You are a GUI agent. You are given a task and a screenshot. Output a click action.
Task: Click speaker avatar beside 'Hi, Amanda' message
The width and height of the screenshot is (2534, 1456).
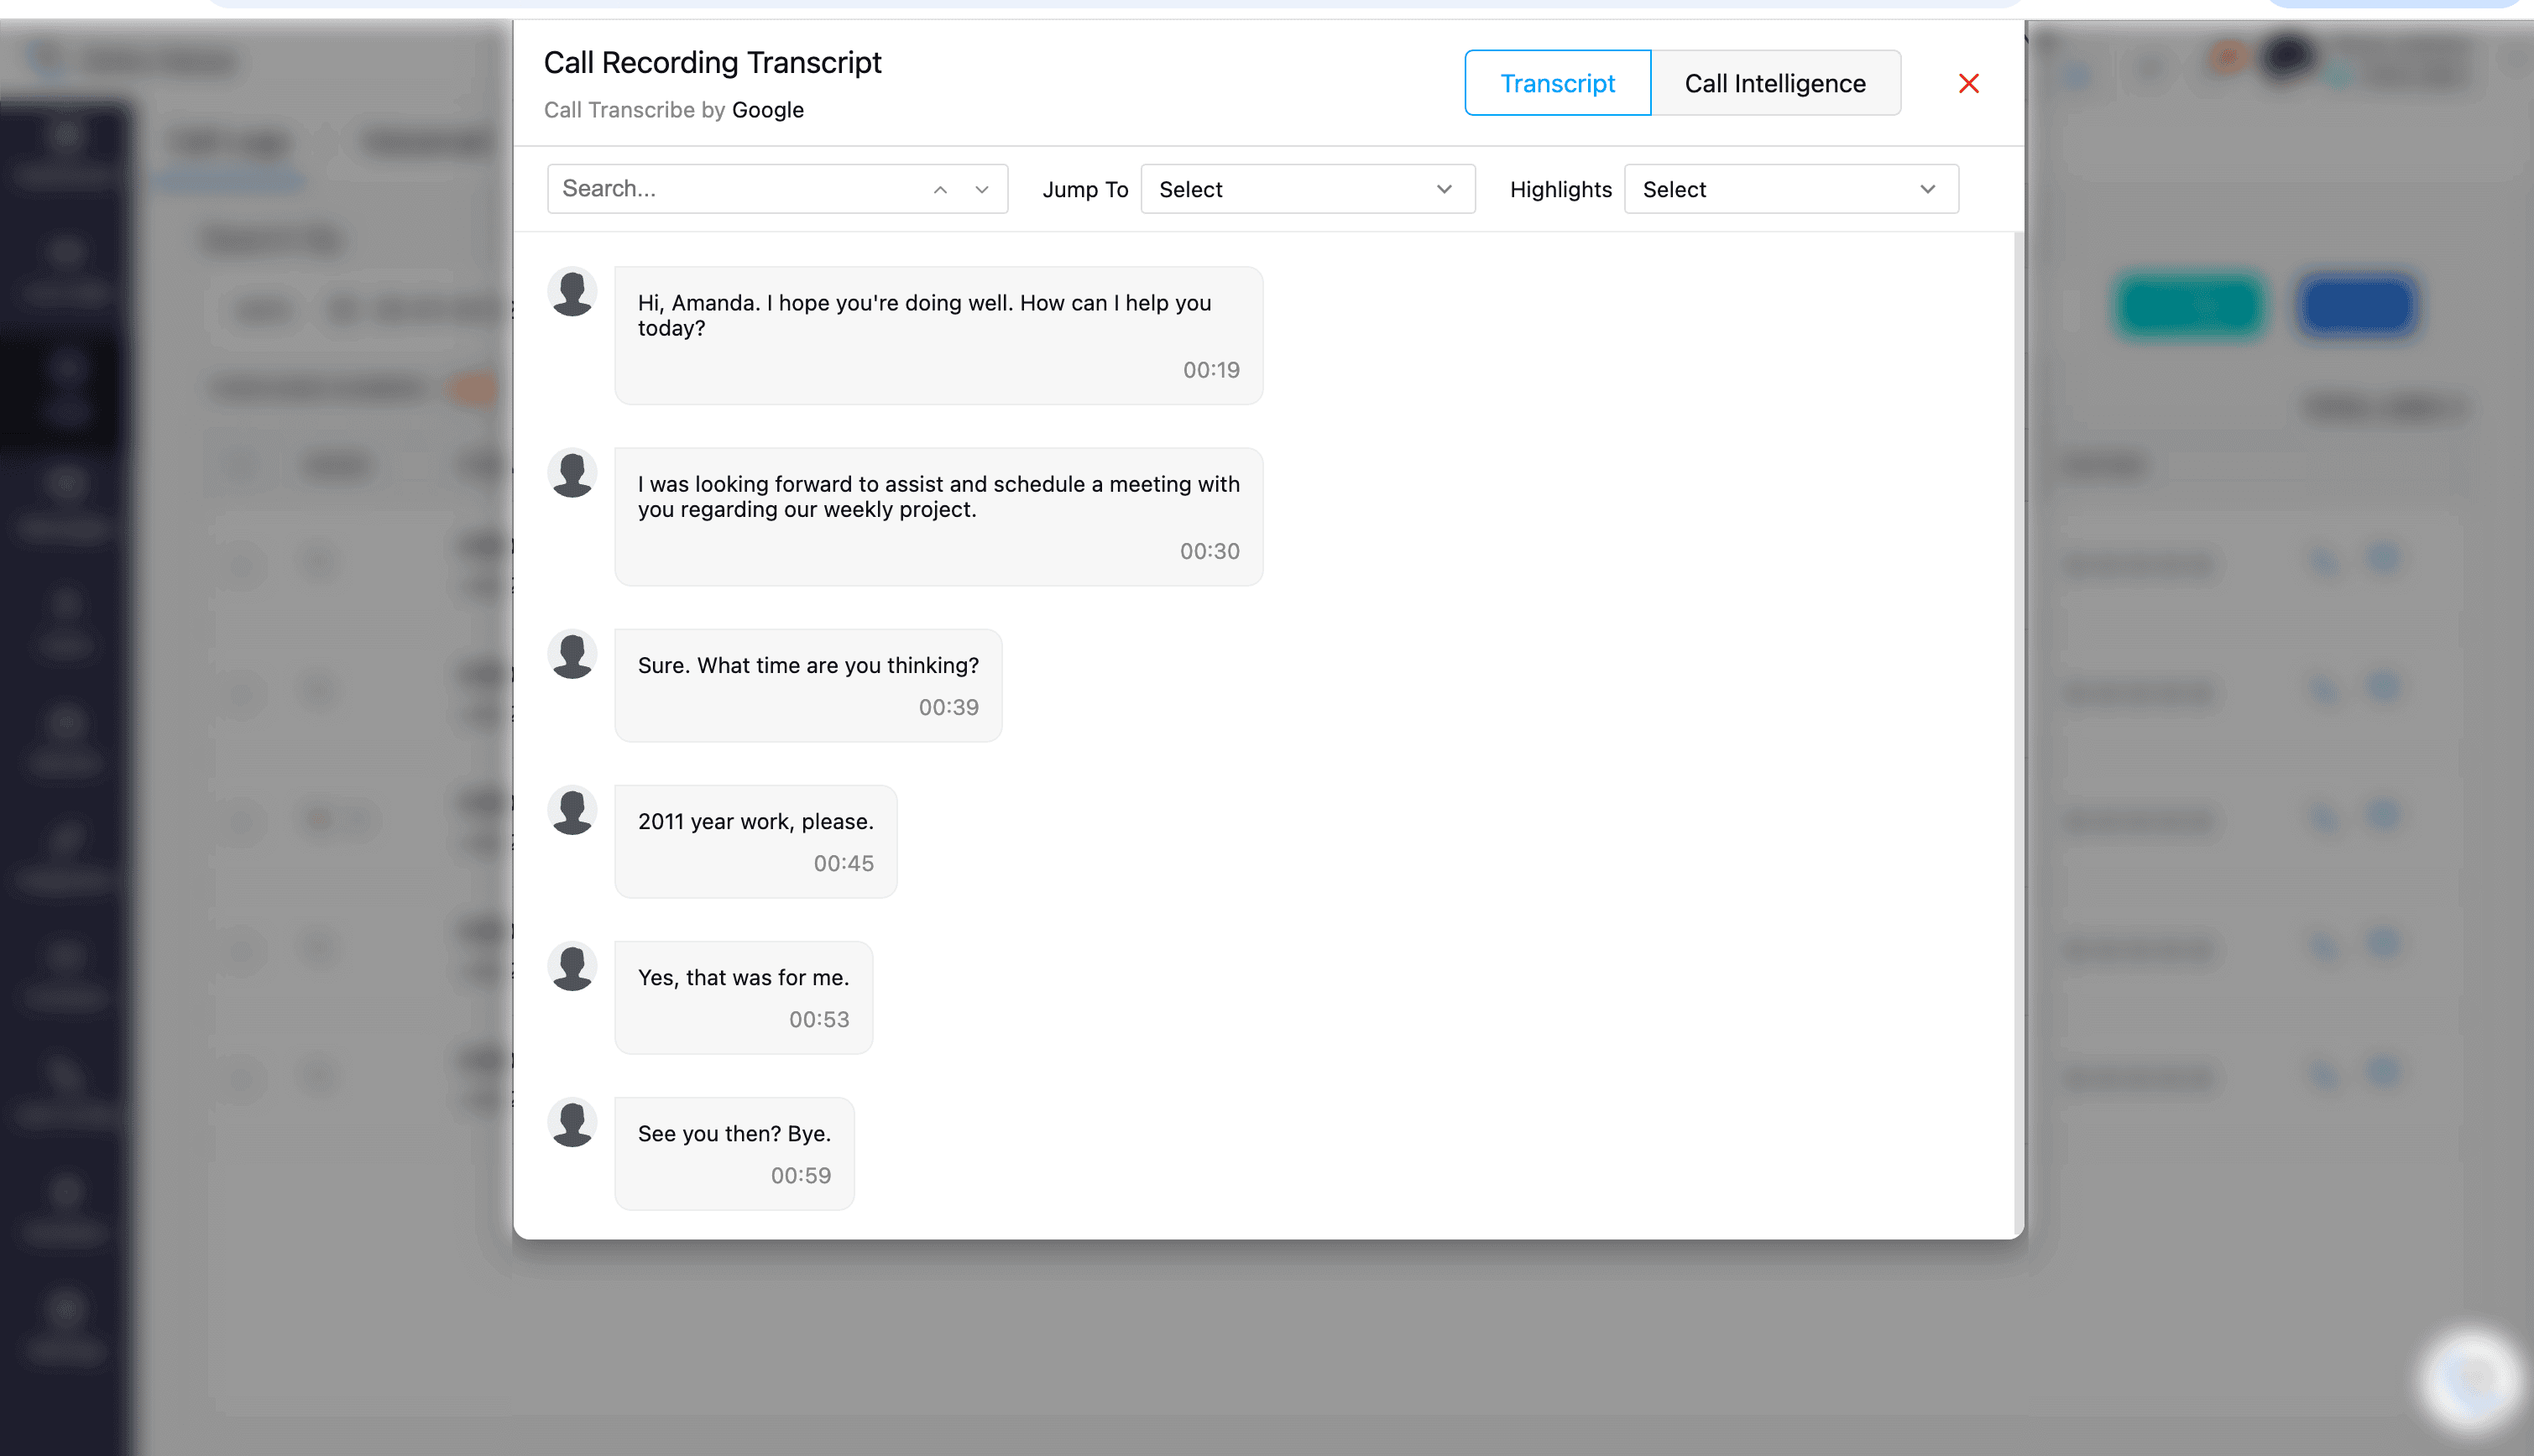click(x=572, y=293)
